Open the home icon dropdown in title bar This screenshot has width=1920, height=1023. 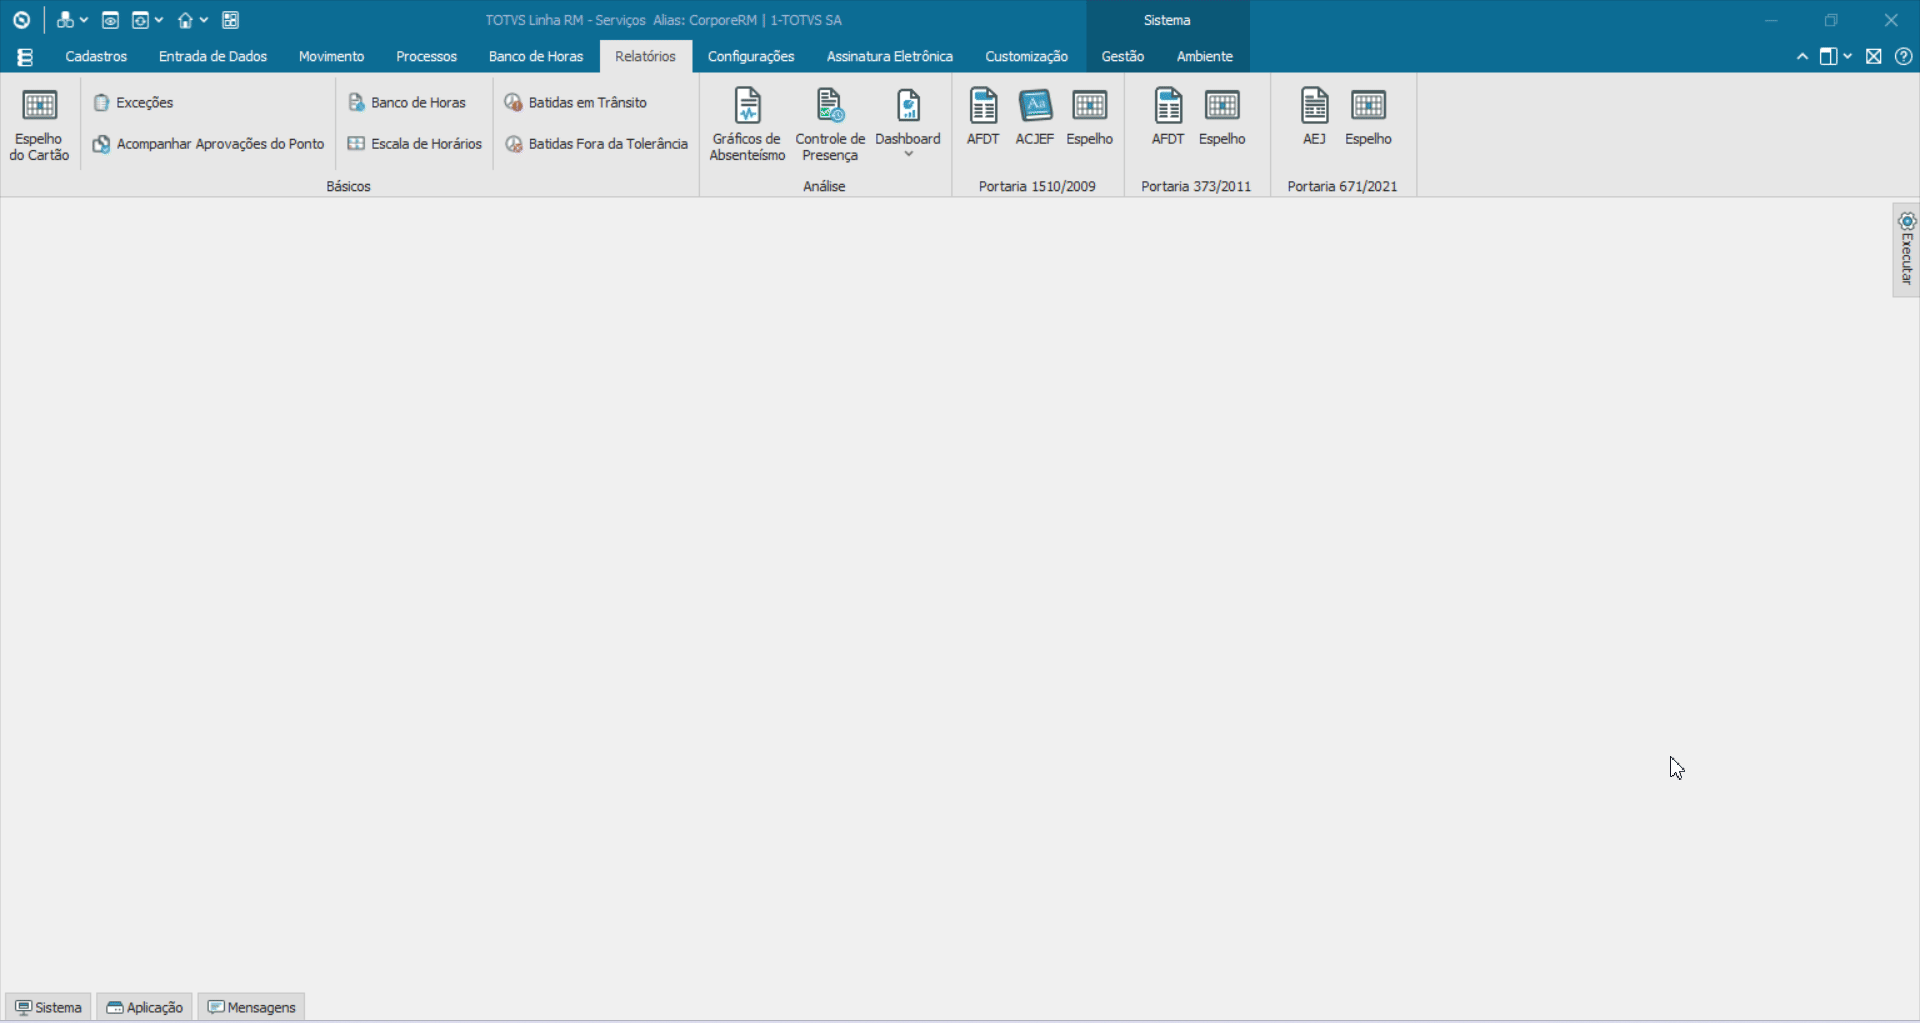[x=192, y=20]
